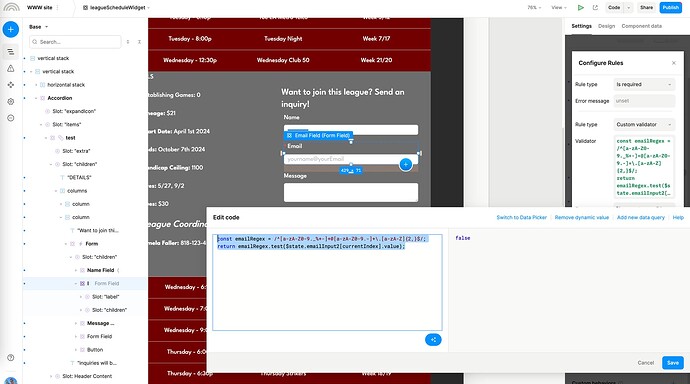Click the Plasmic rainbow logo
The width and height of the screenshot is (690, 384).
point(11,7)
